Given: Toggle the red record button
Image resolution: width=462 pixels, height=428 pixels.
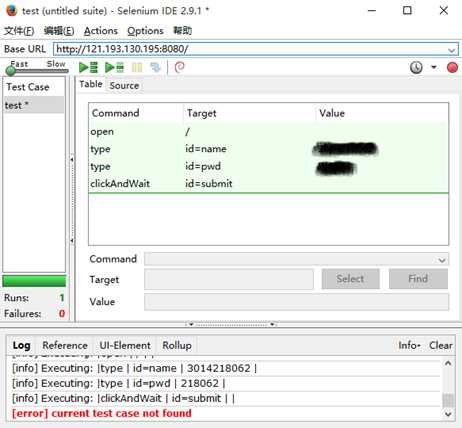Looking at the screenshot, I should [x=452, y=67].
